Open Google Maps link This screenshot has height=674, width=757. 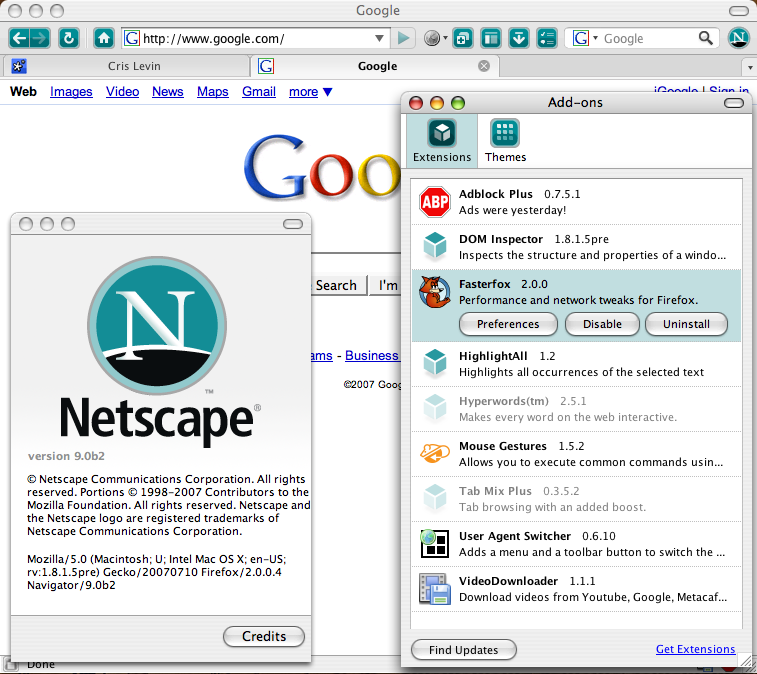[x=212, y=92]
